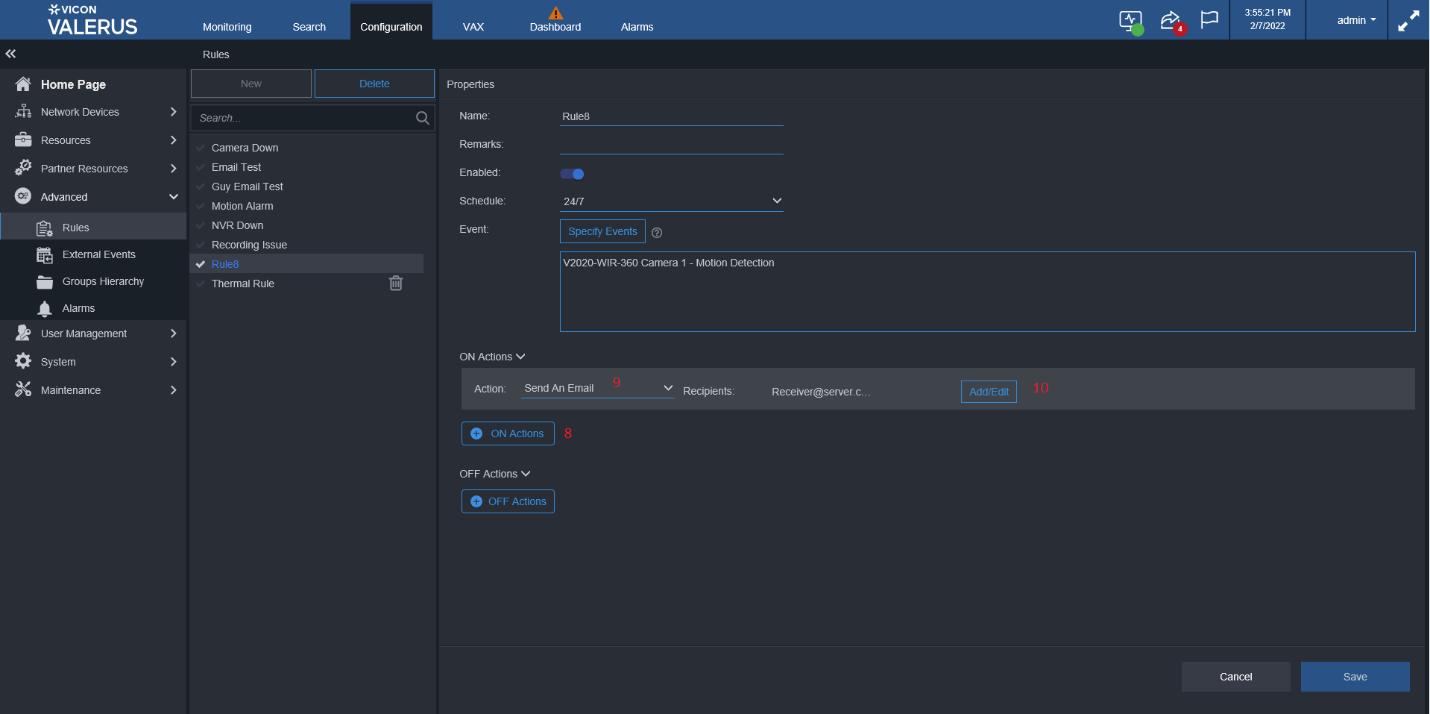Screen dimensions: 1430x714
Task: Click the Alarms bell icon in sidebar
Action: pyautogui.click(x=44, y=308)
